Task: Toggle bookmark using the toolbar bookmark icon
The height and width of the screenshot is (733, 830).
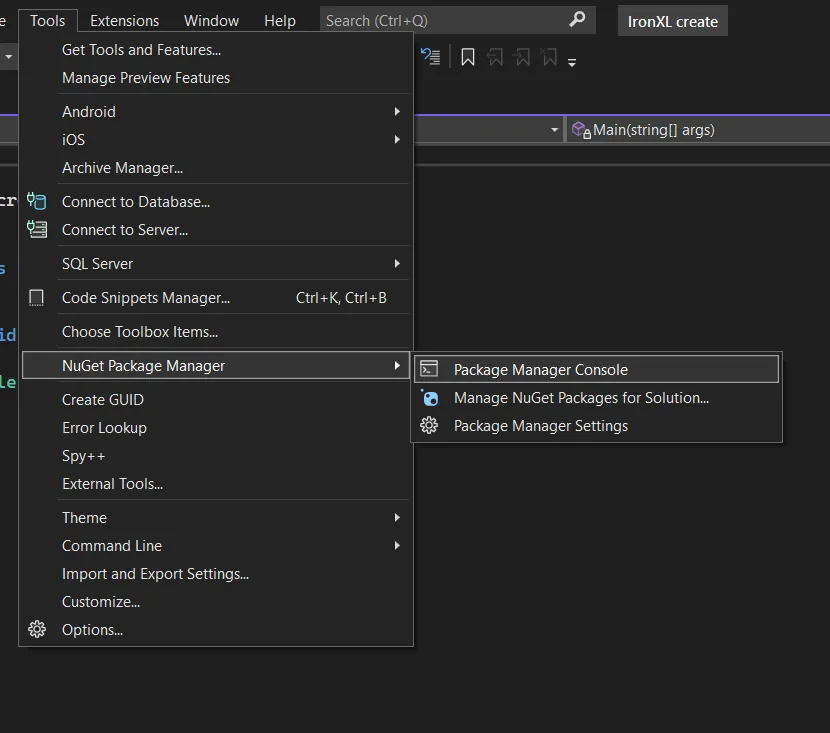Action: 467,58
